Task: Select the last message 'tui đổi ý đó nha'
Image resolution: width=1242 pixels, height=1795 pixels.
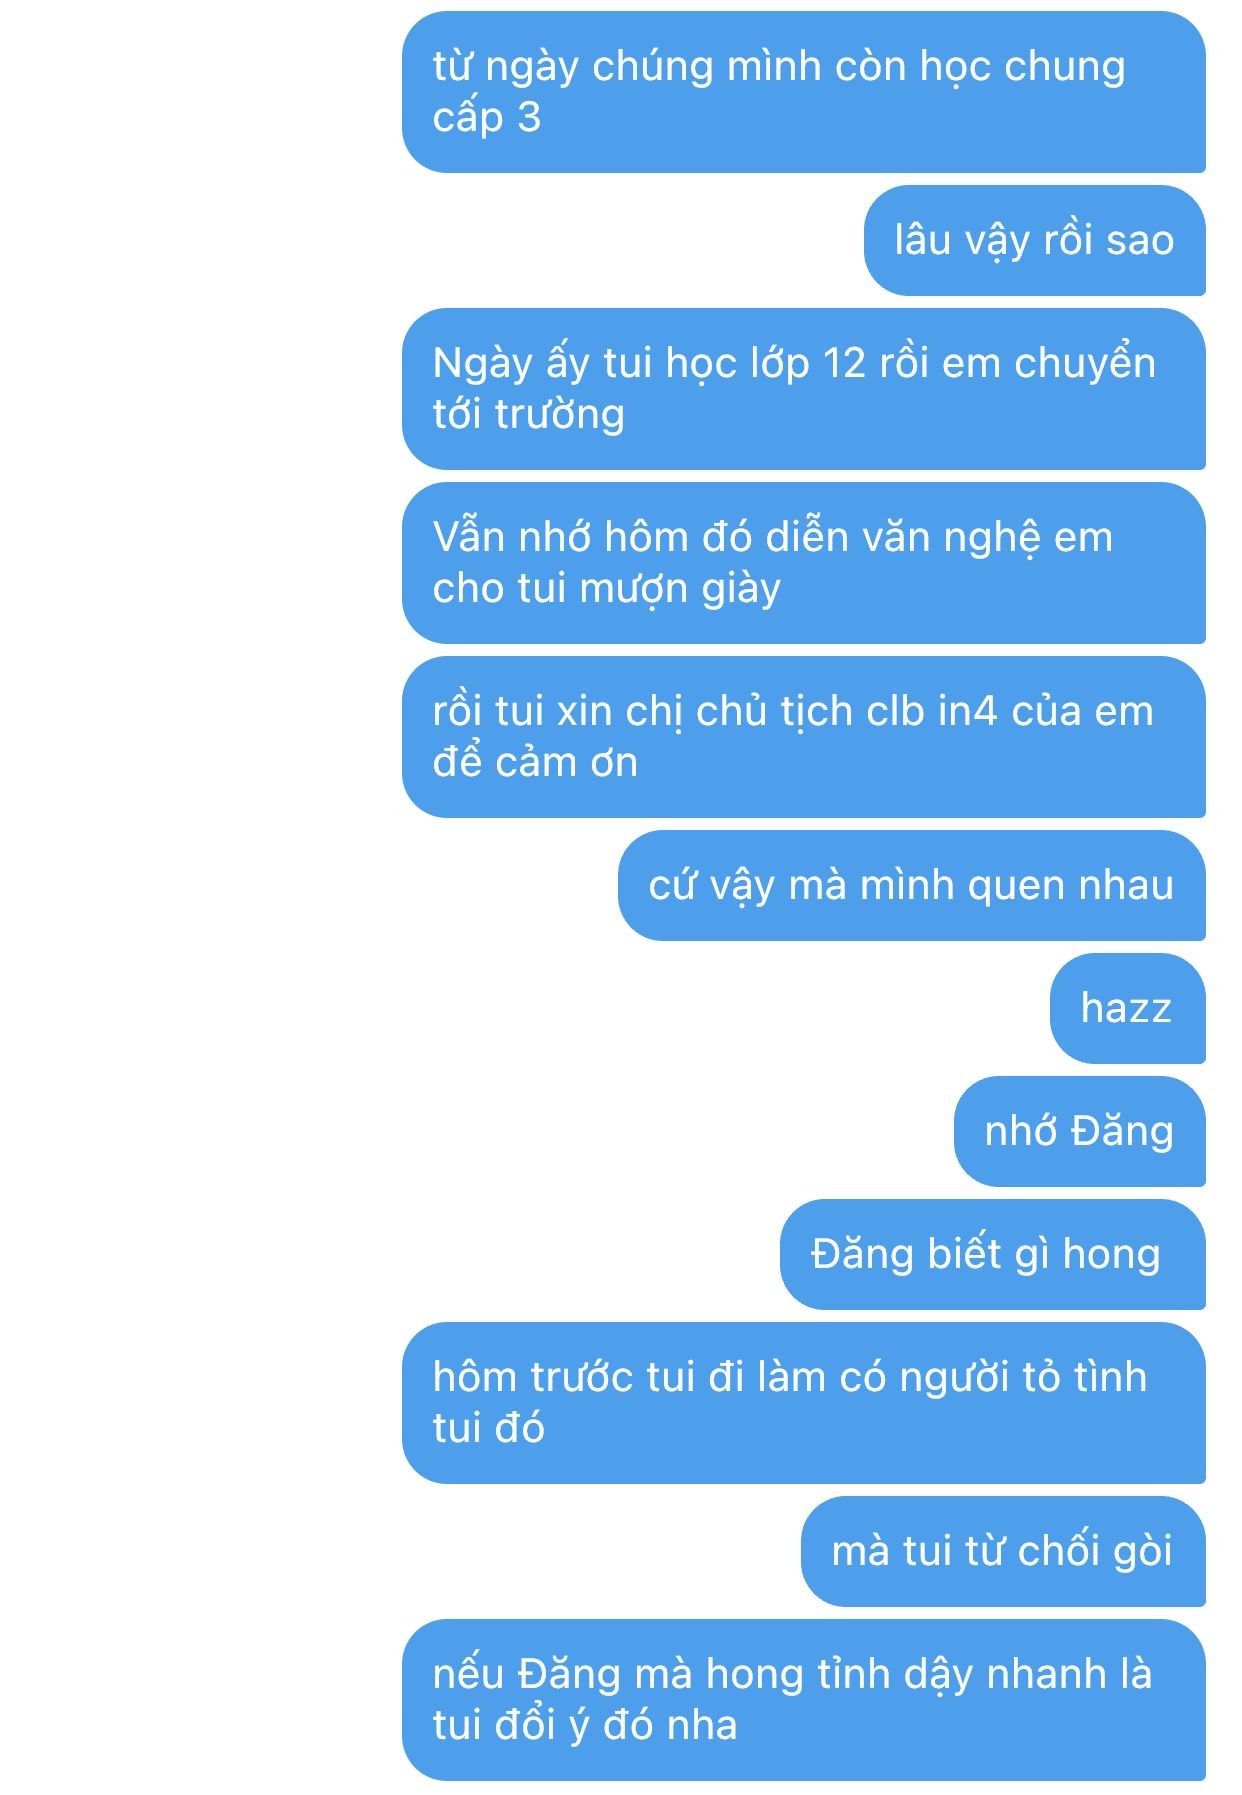Action: [x=803, y=1700]
